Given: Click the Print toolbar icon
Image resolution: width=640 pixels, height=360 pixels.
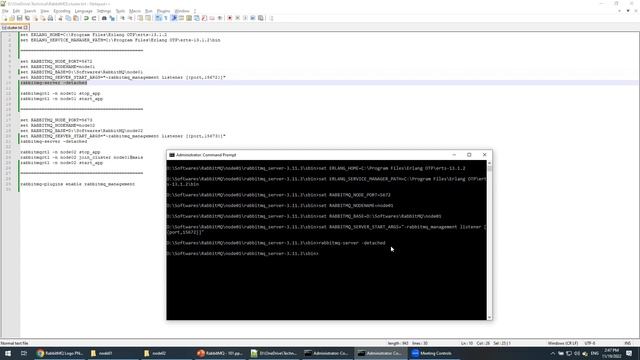Looking at the screenshot, I should tap(50, 18).
